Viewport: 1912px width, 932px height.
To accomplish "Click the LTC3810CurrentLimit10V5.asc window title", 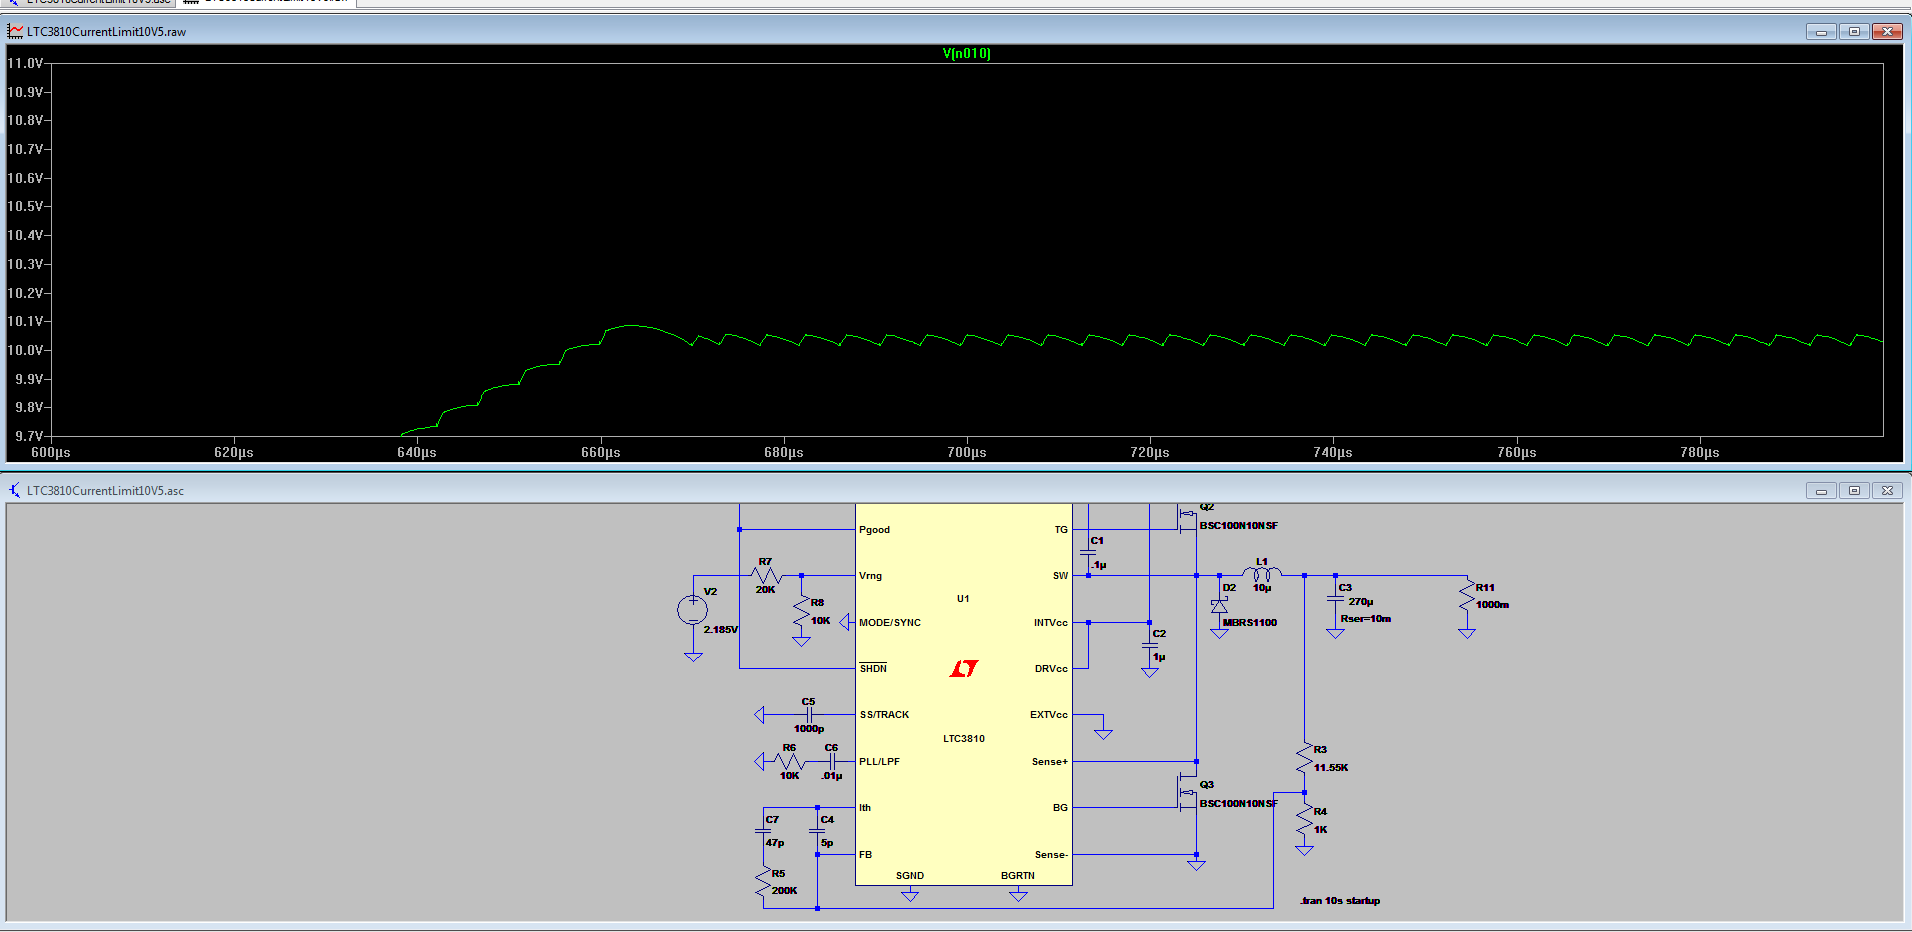I will (x=105, y=491).
